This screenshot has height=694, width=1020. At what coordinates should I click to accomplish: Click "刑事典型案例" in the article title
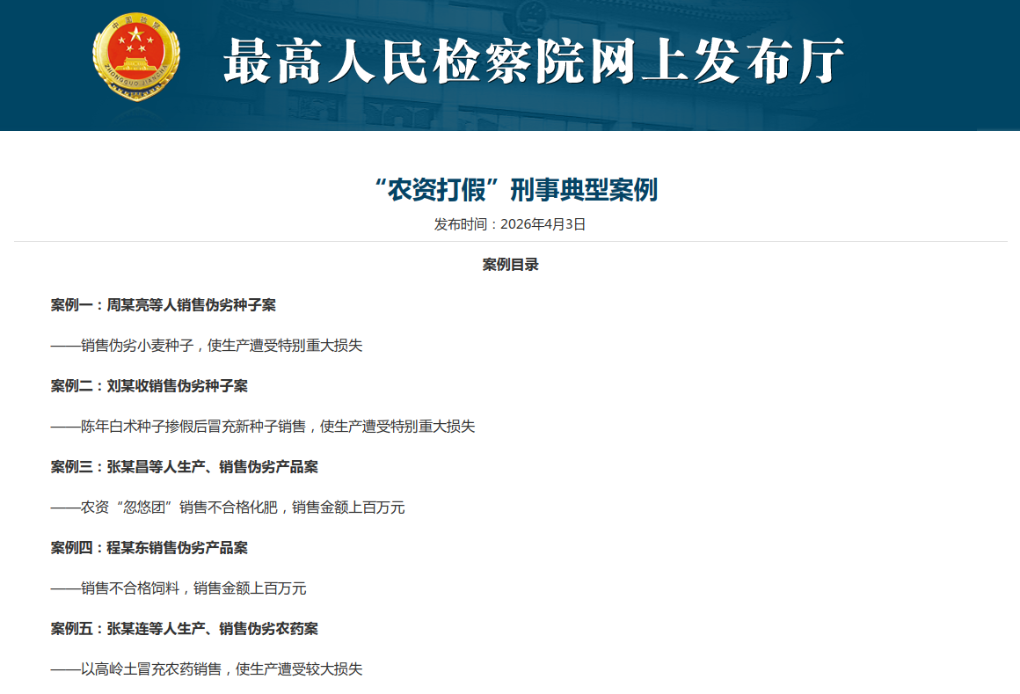click(584, 189)
